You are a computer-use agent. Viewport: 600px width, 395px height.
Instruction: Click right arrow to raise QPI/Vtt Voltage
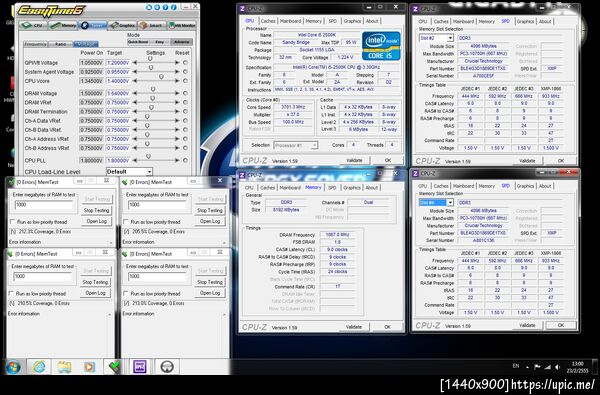point(177,62)
